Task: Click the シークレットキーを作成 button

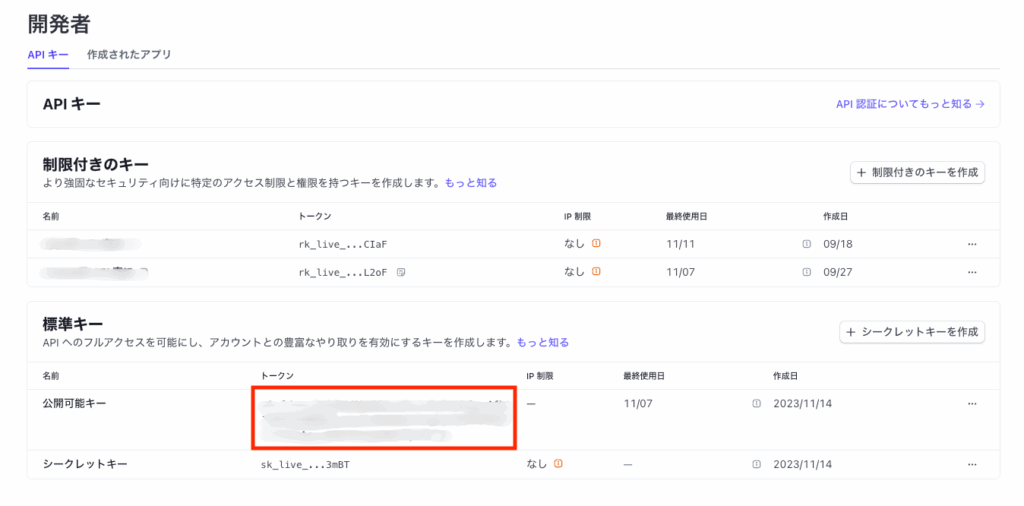Action: pyautogui.click(x=912, y=333)
